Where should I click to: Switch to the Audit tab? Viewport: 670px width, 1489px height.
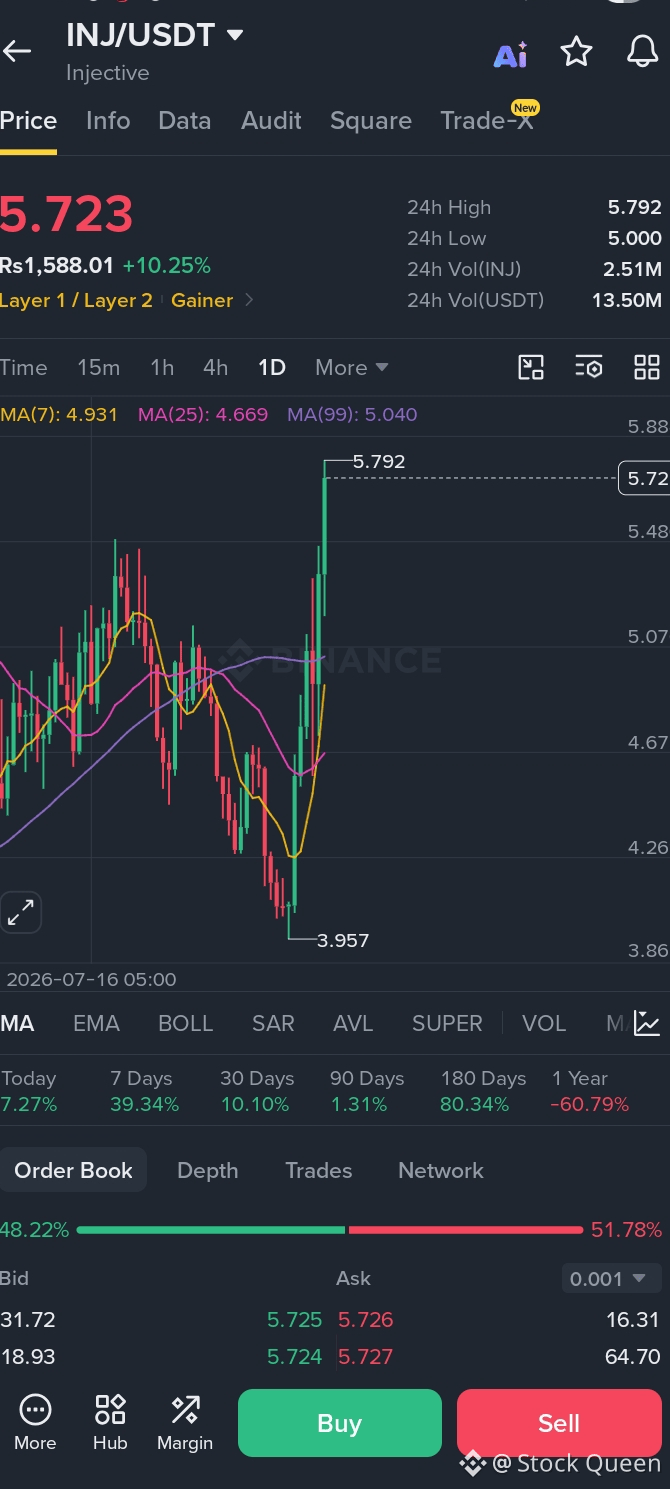tap(271, 121)
